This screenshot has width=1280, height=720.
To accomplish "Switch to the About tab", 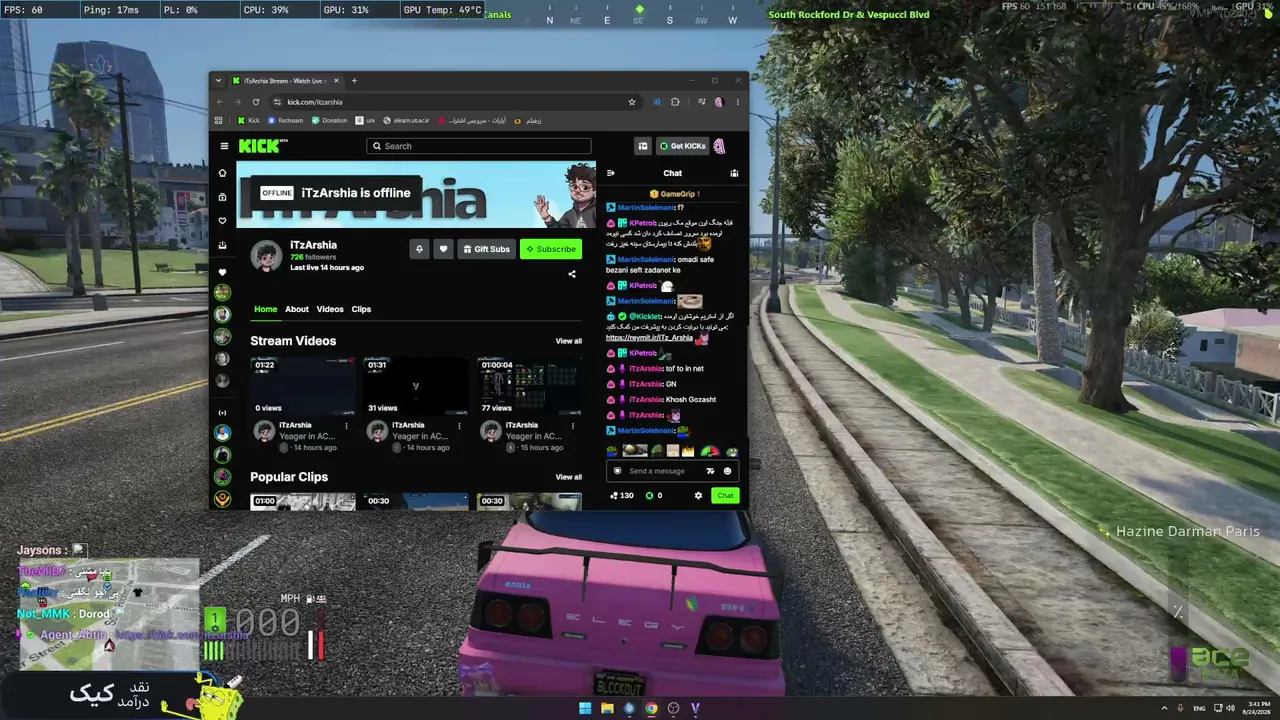I will [x=297, y=309].
